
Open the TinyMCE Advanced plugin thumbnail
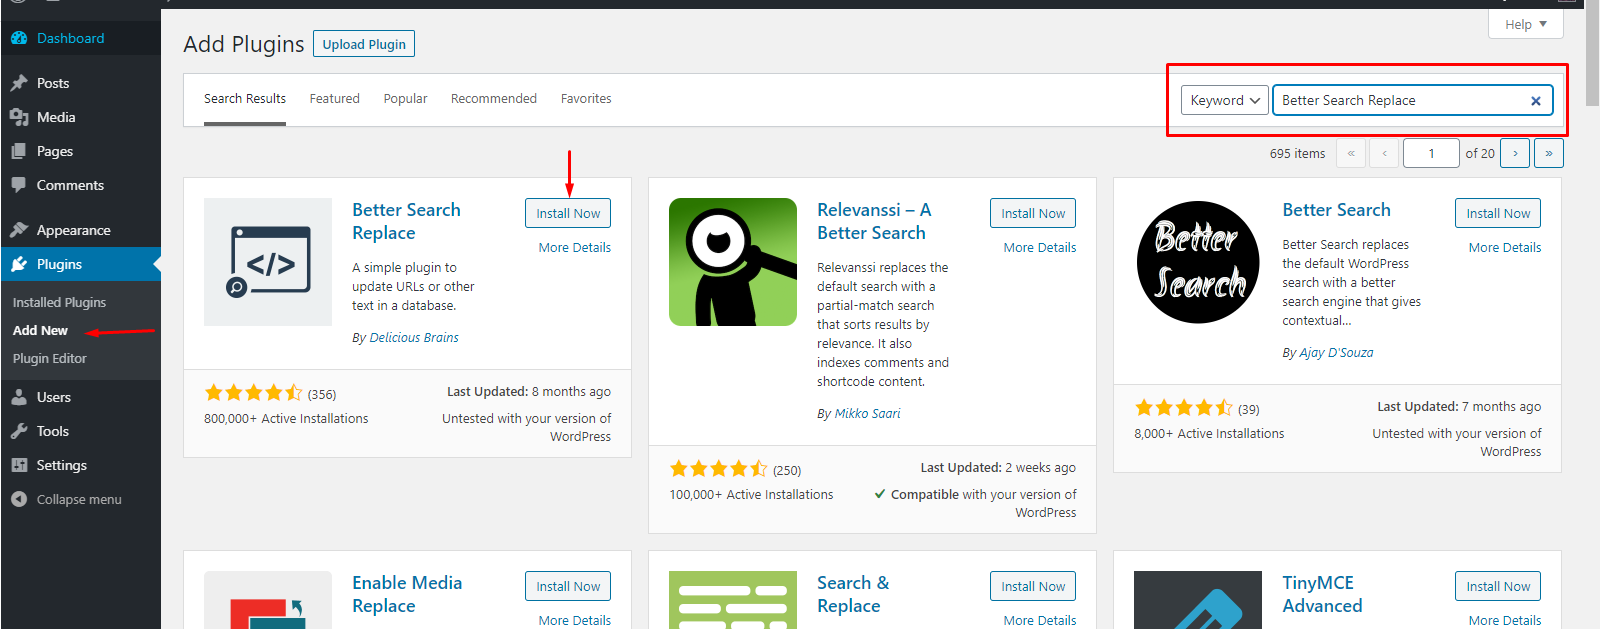[1198, 600]
